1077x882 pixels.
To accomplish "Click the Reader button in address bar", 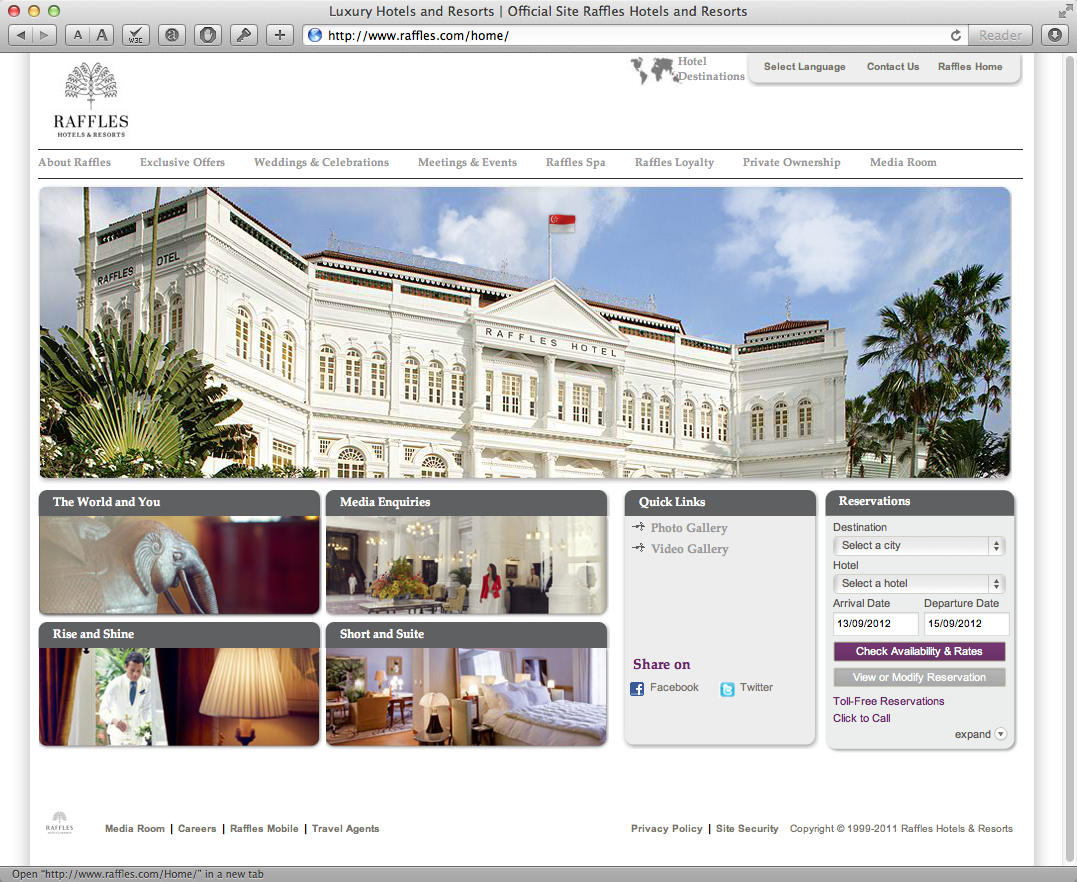I will point(1000,35).
